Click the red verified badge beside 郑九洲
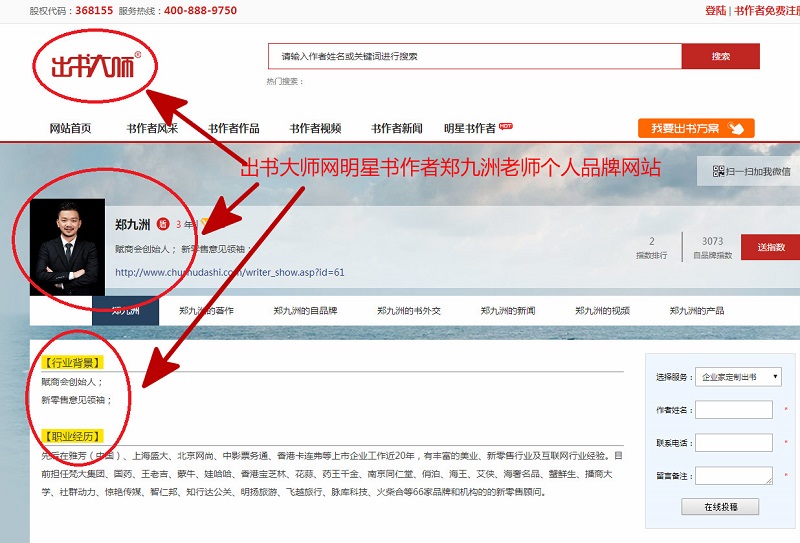The image size is (800, 543). (163, 224)
